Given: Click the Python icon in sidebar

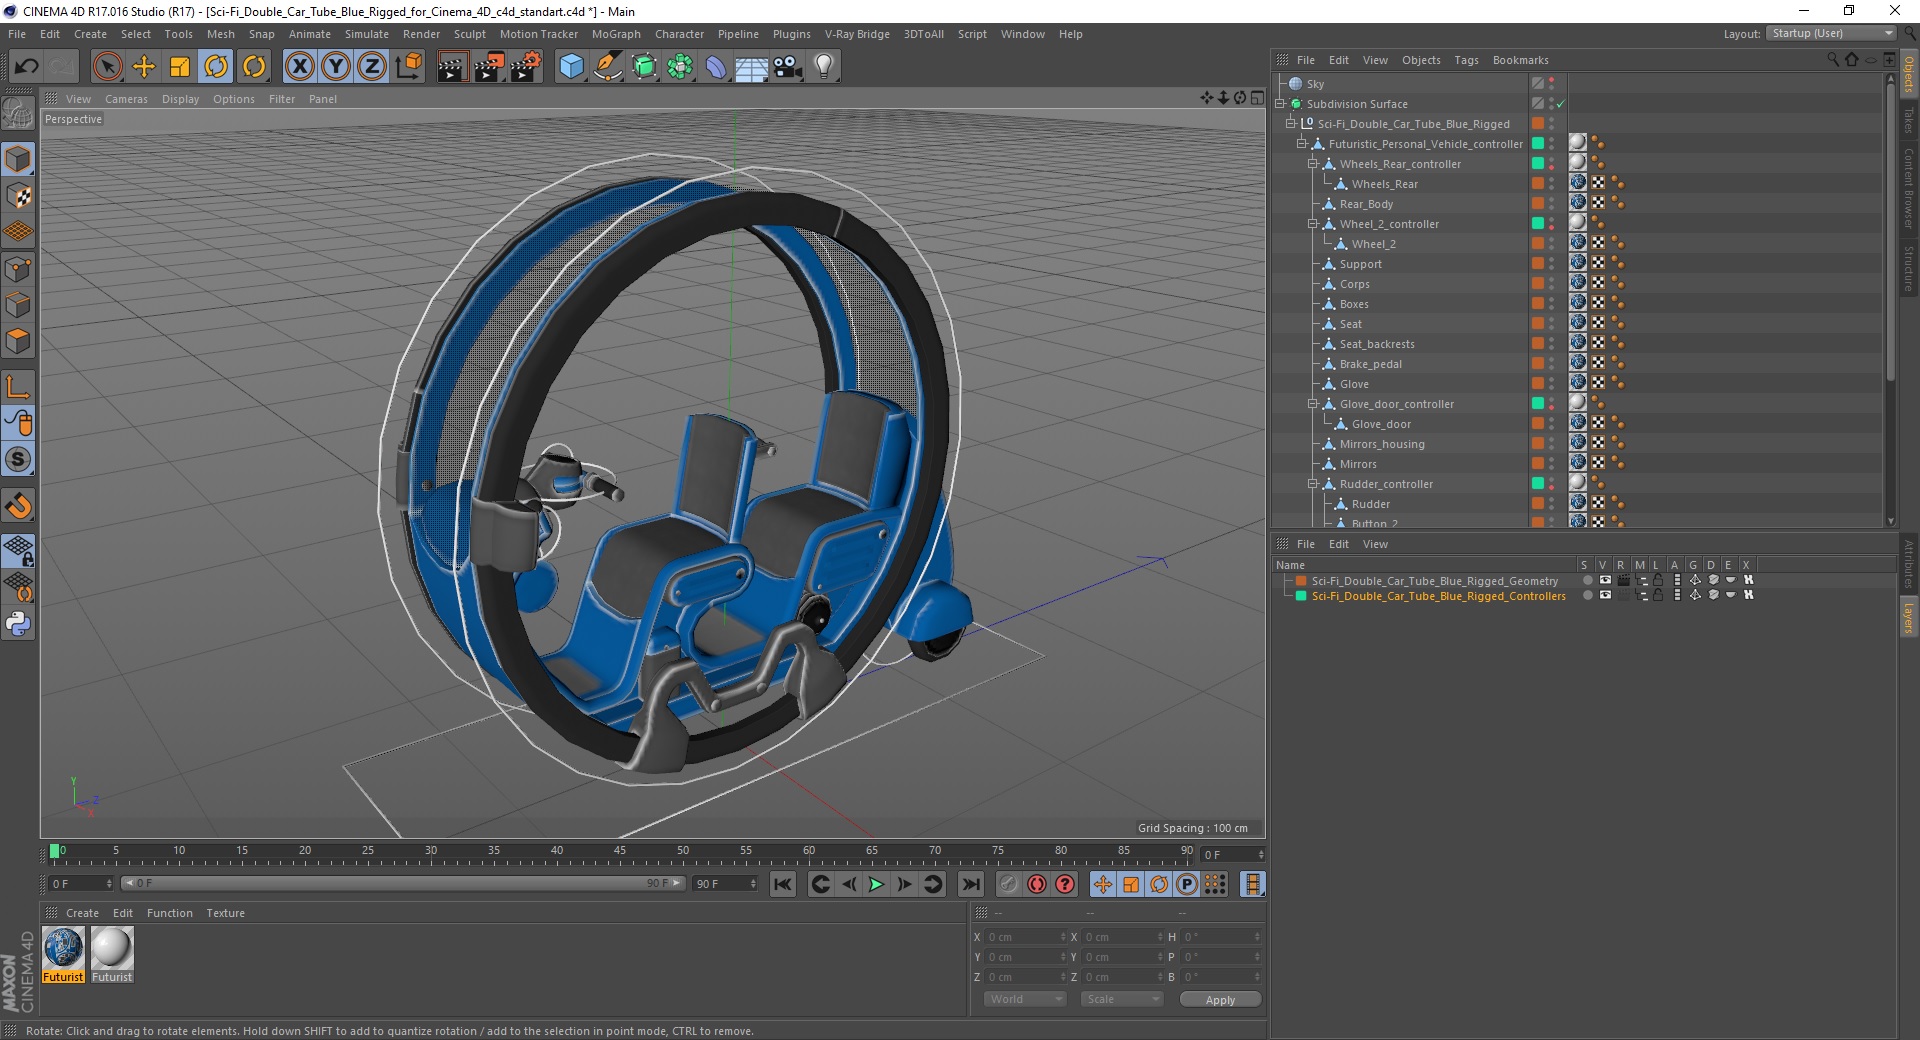Looking at the screenshot, I should click(18, 624).
